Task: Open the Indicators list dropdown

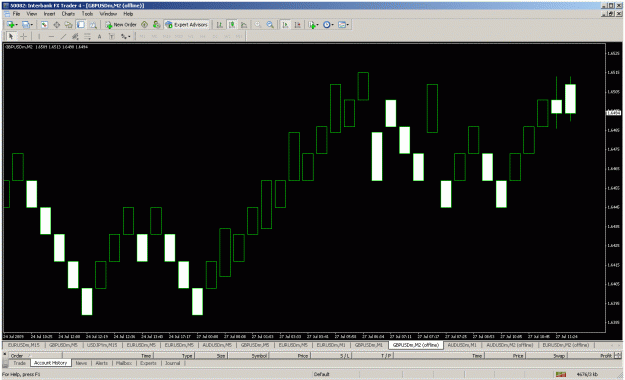Action: (313, 25)
